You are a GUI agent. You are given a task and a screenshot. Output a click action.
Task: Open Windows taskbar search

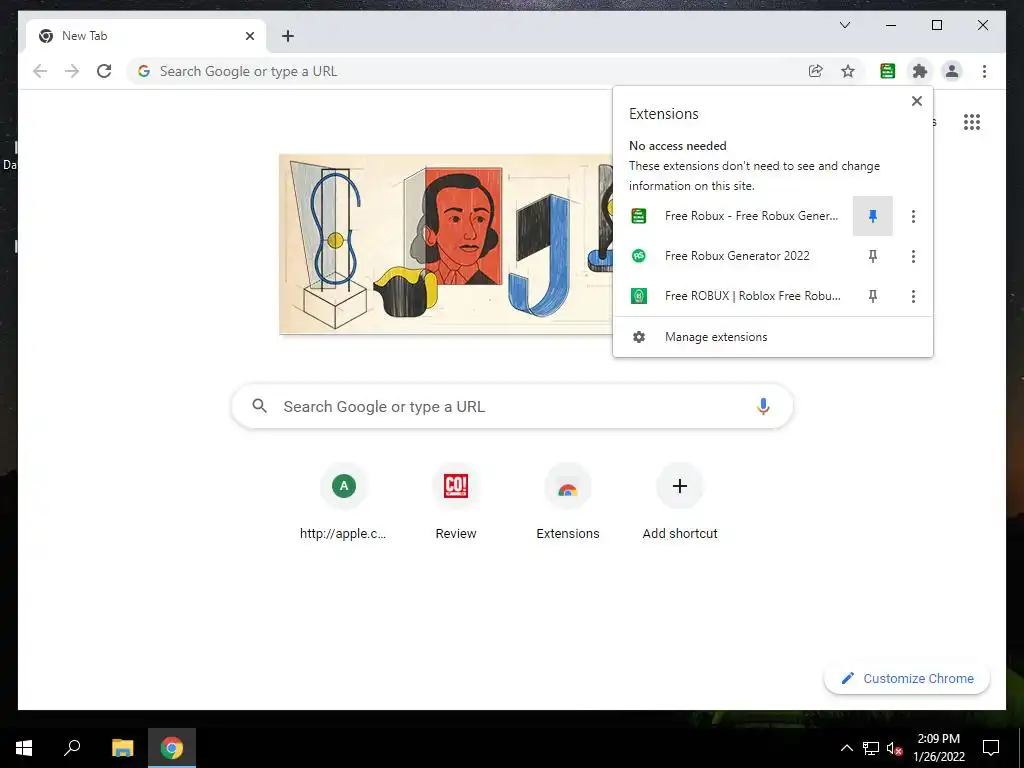(x=72, y=748)
